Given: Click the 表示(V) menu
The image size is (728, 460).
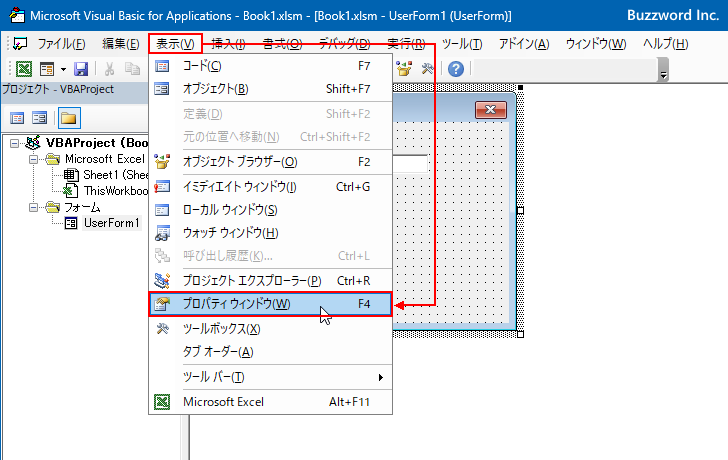Looking at the screenshot, I should pyautogui.click(x=176, y=44).
